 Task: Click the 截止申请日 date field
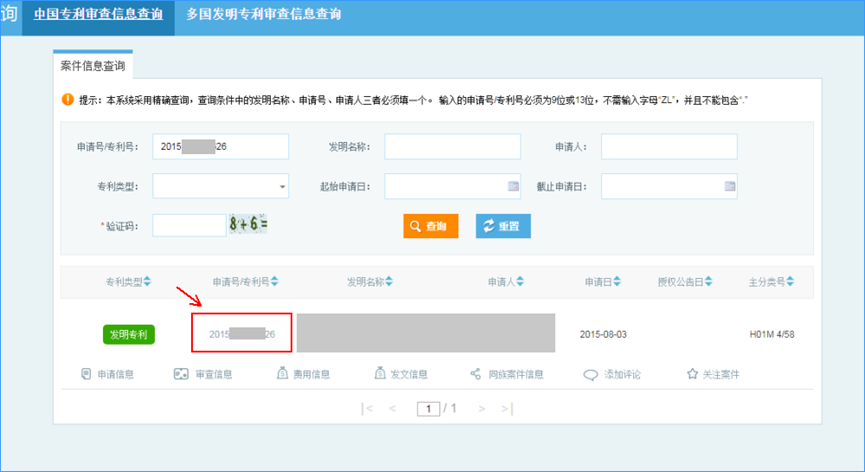[669, 186]
